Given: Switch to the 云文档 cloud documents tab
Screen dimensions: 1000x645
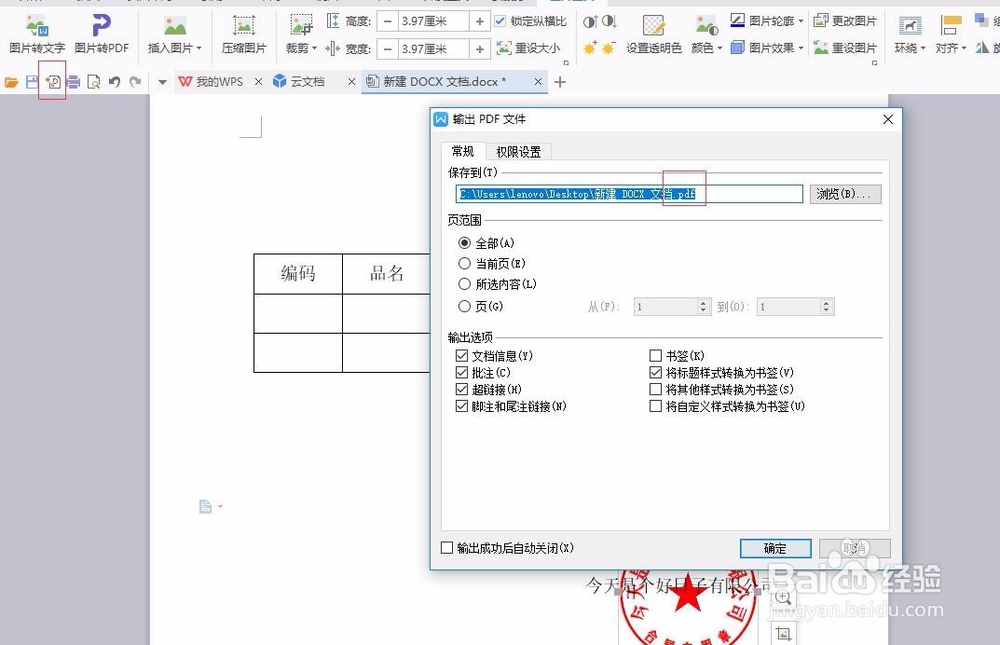Looking at the screenshot, I should pos(307,82).
